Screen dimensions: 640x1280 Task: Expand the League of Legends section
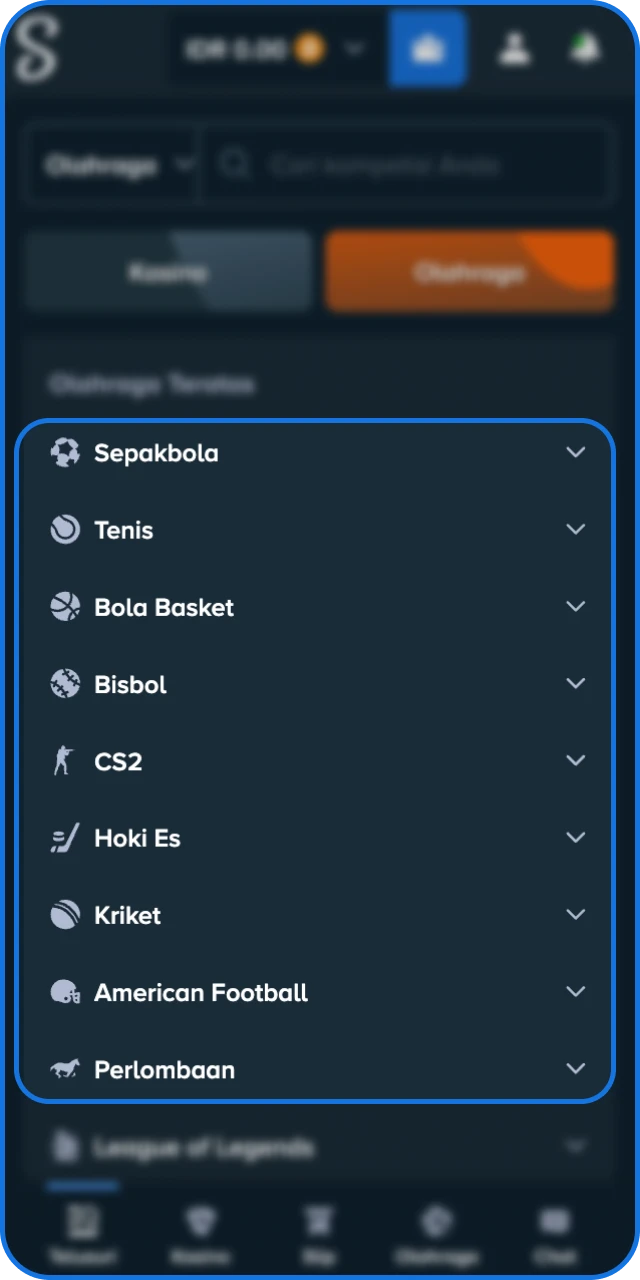tap(576, 1147)
